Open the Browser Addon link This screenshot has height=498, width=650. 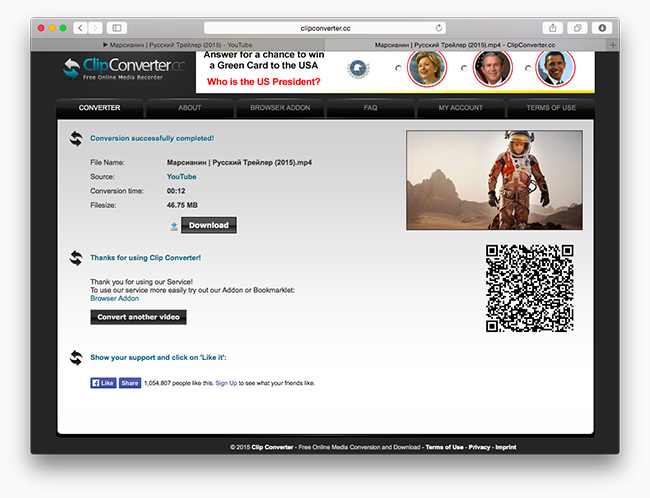click(114, 299)
